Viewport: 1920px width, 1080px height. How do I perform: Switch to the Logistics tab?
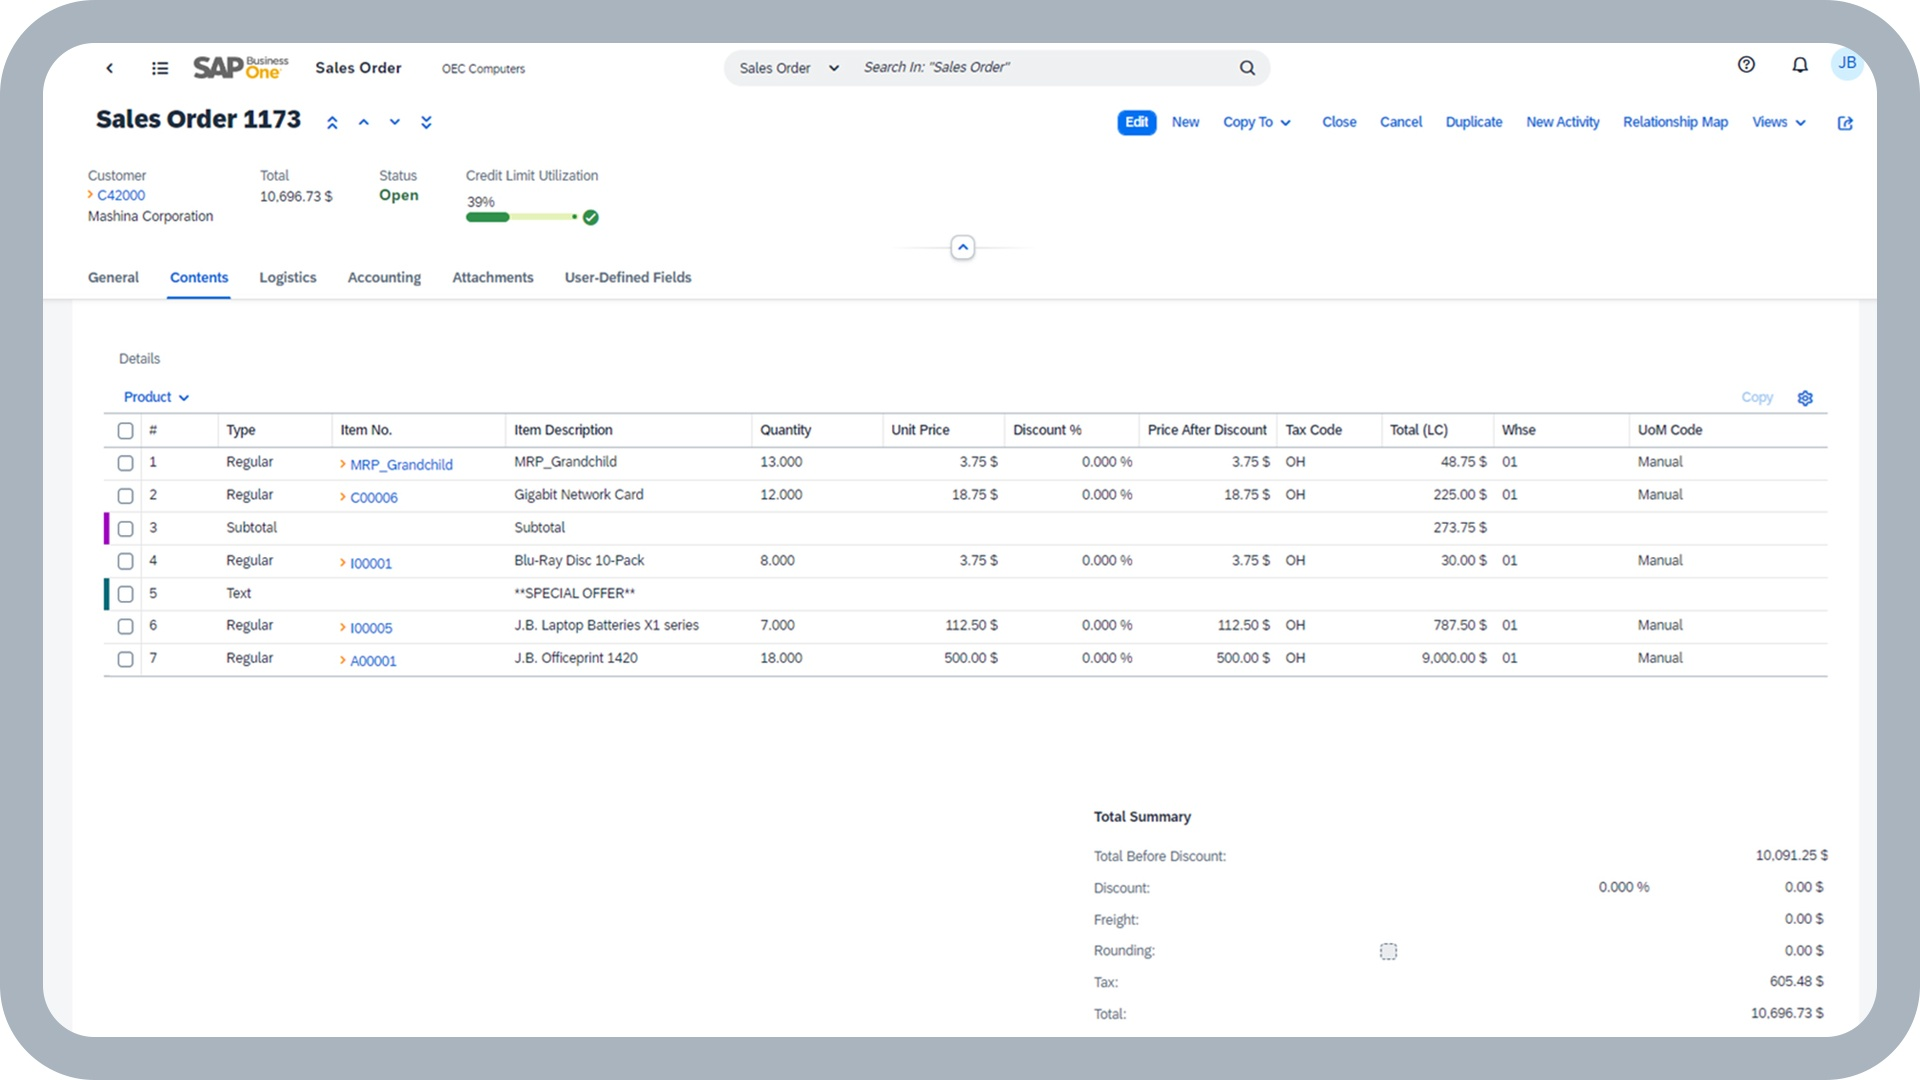tap(288, 277)
